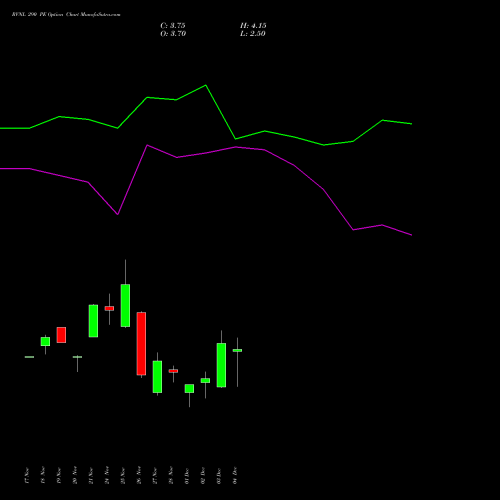Select the tall red candle for 26 Nov
Screen dimensions: 500x500
(141, 344)
